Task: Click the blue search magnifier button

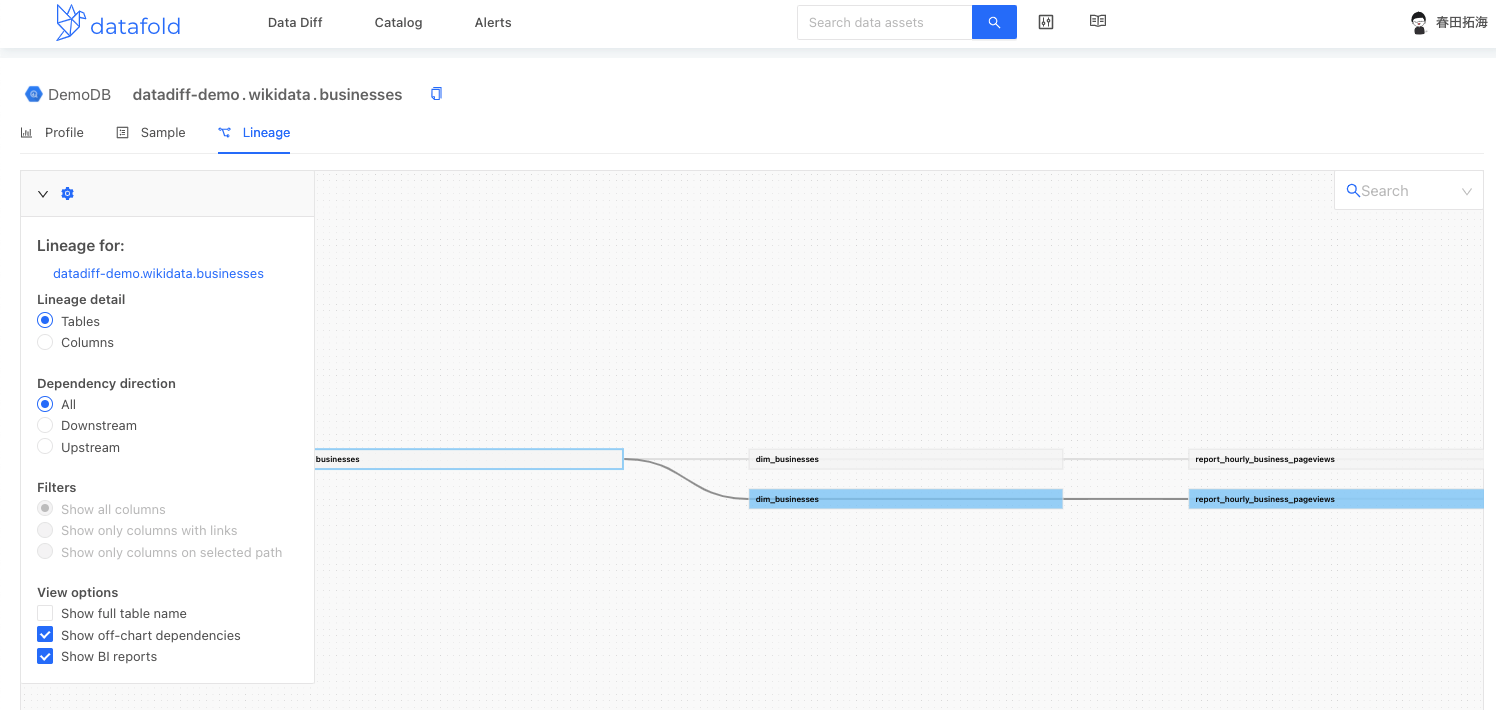Action: pos(993,22)
